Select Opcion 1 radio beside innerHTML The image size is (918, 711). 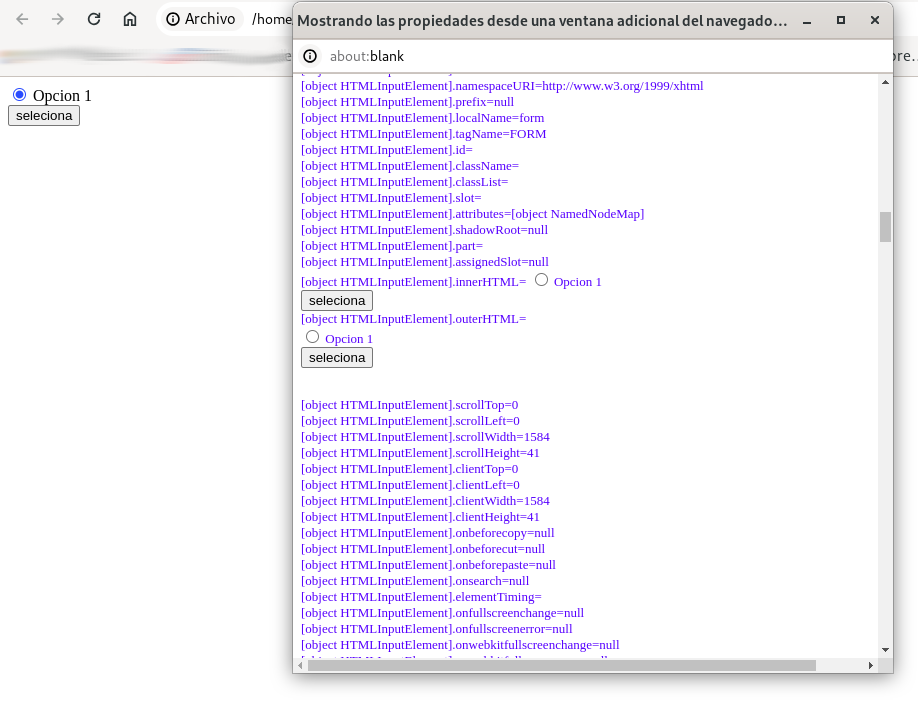pos(542,280)
